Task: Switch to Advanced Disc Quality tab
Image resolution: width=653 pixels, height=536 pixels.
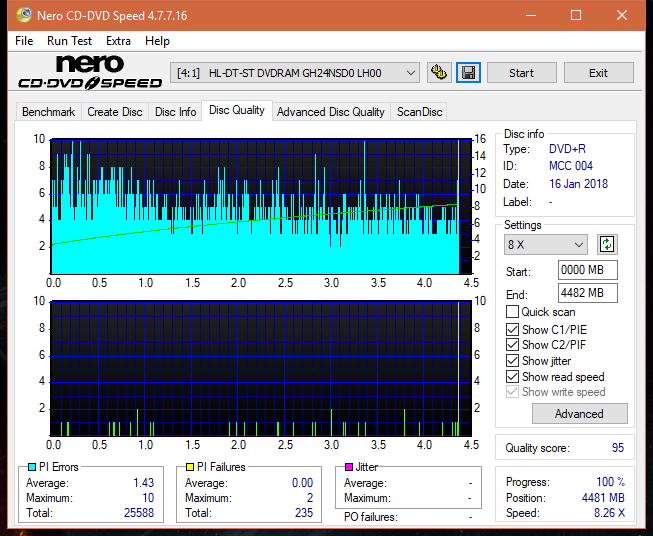Action: point(331,112)
